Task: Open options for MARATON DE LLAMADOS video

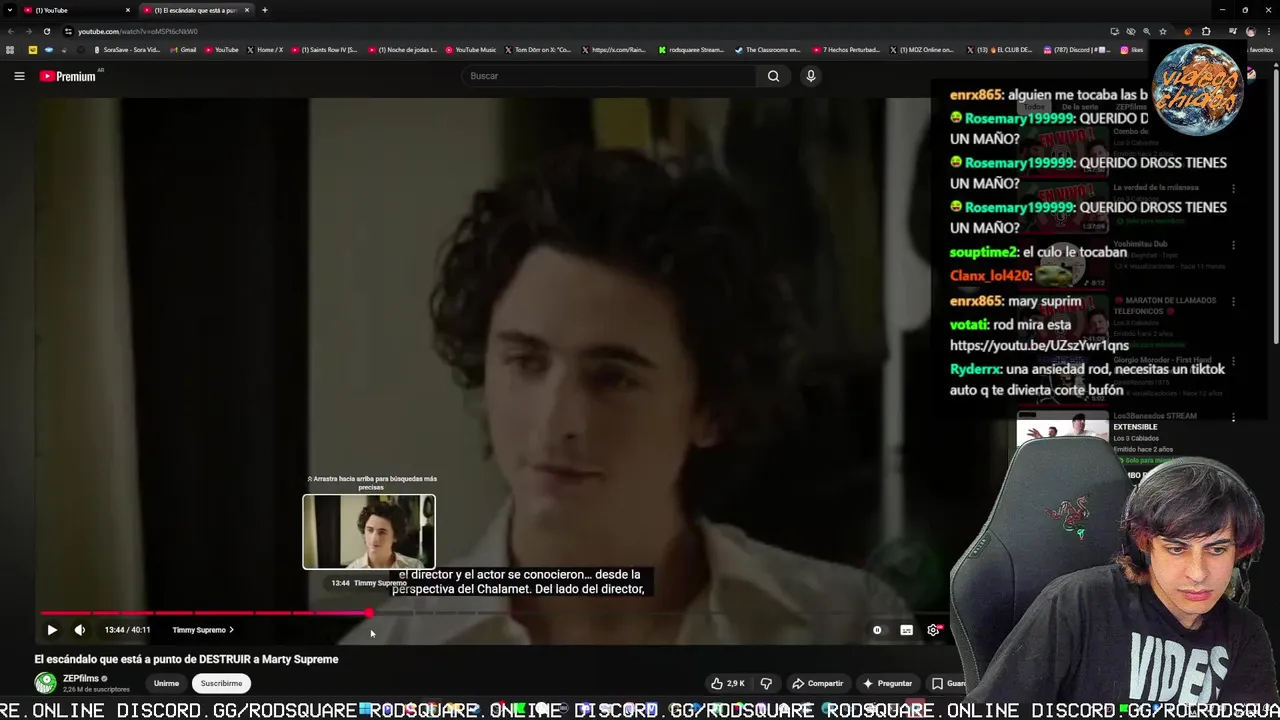Action: pyautogui.click(x=1233, y=302)
